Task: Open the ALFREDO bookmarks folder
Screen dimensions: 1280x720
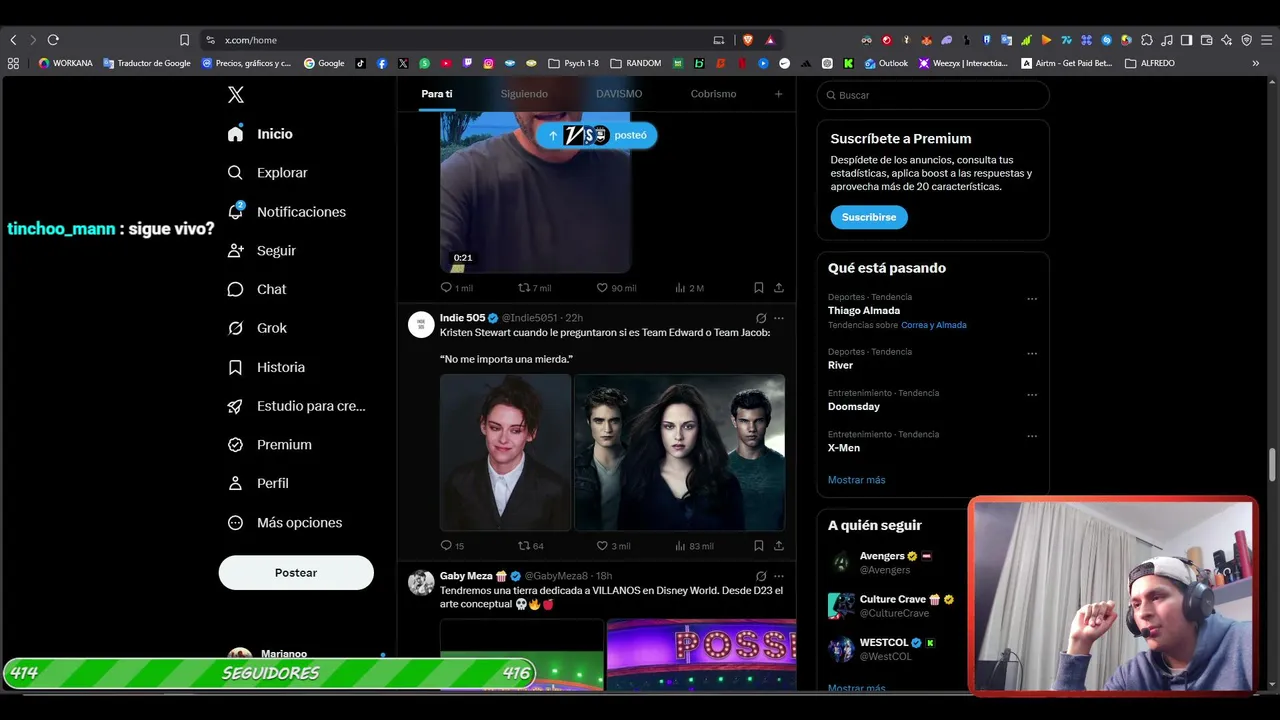Action: [1151, 63]
